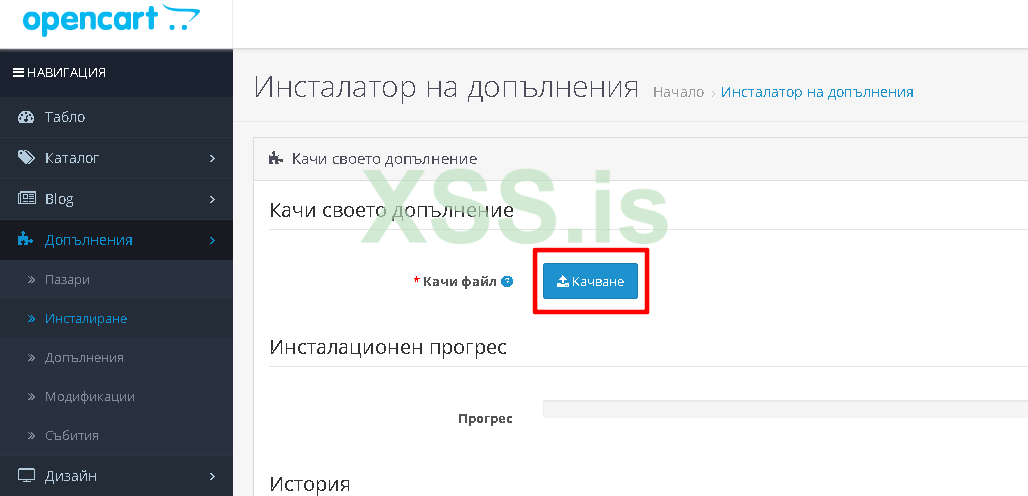The height and width of the screenshot is (496, 1028).
Task: Collapse the Допълнения chevron arrow
Action: coord(212,240)
